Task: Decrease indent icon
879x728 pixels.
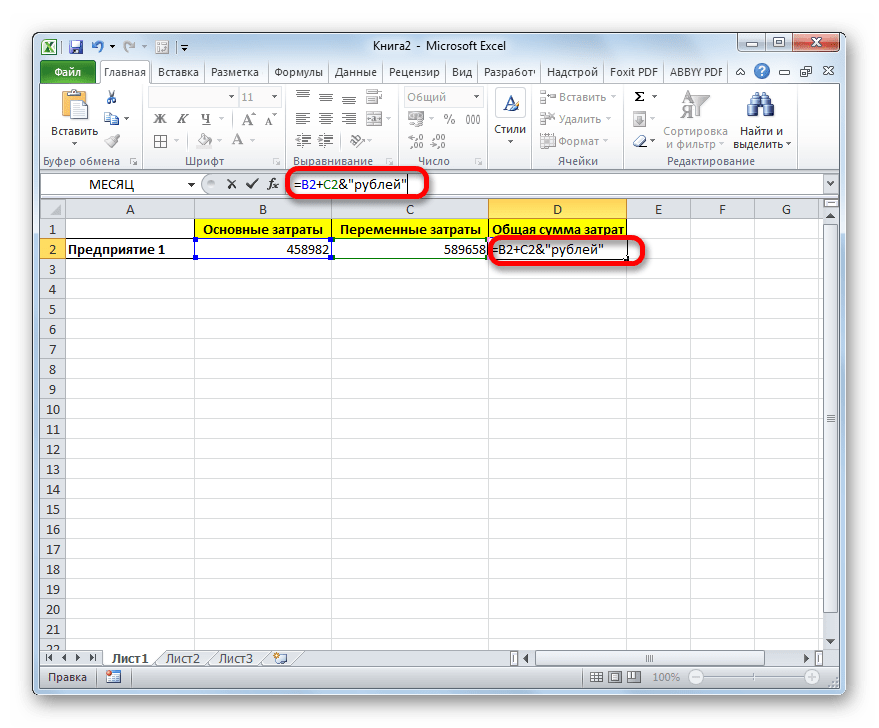Action: point(303,141)
